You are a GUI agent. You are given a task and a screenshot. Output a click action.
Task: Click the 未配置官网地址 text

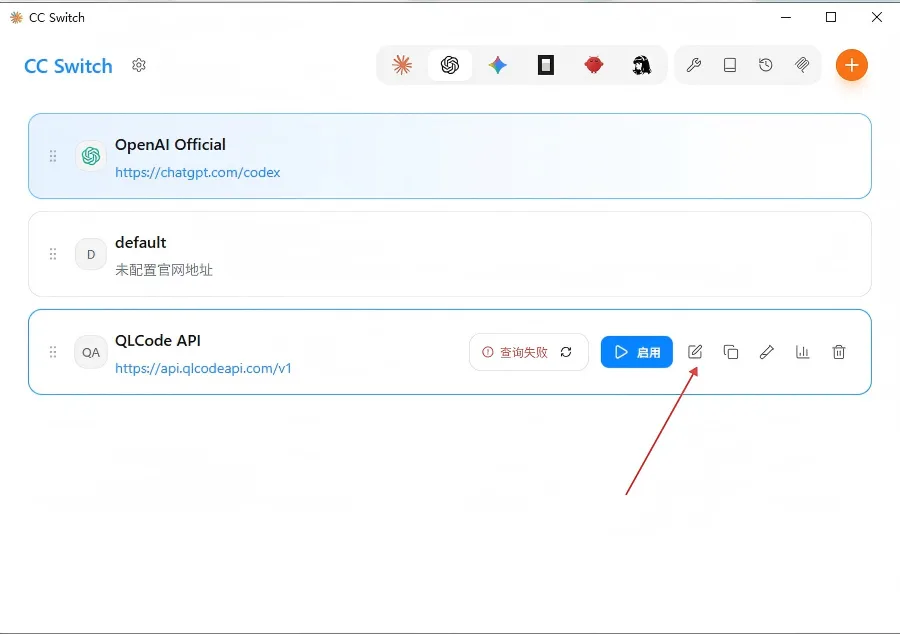(164, 270)
